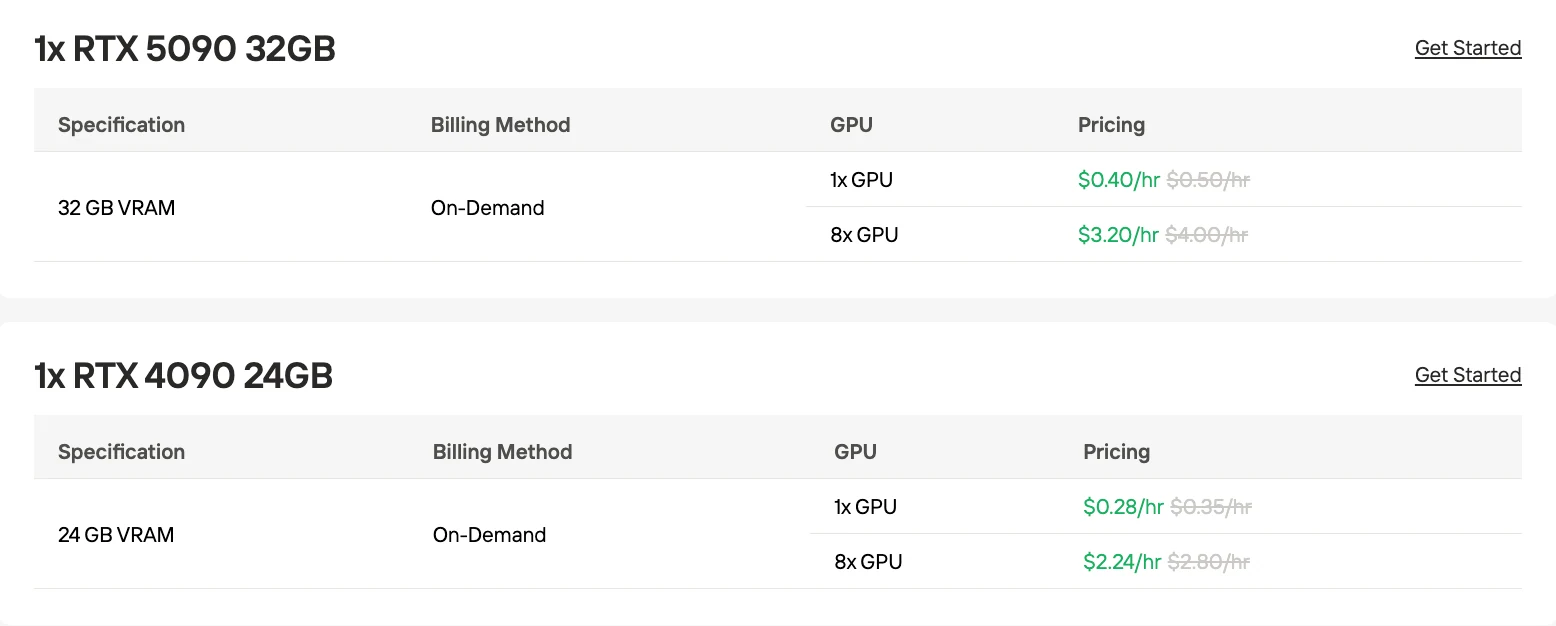Click the $0.40/hr price
The height and width of the screenshot is (626, 1556).
coord(1119,180)
